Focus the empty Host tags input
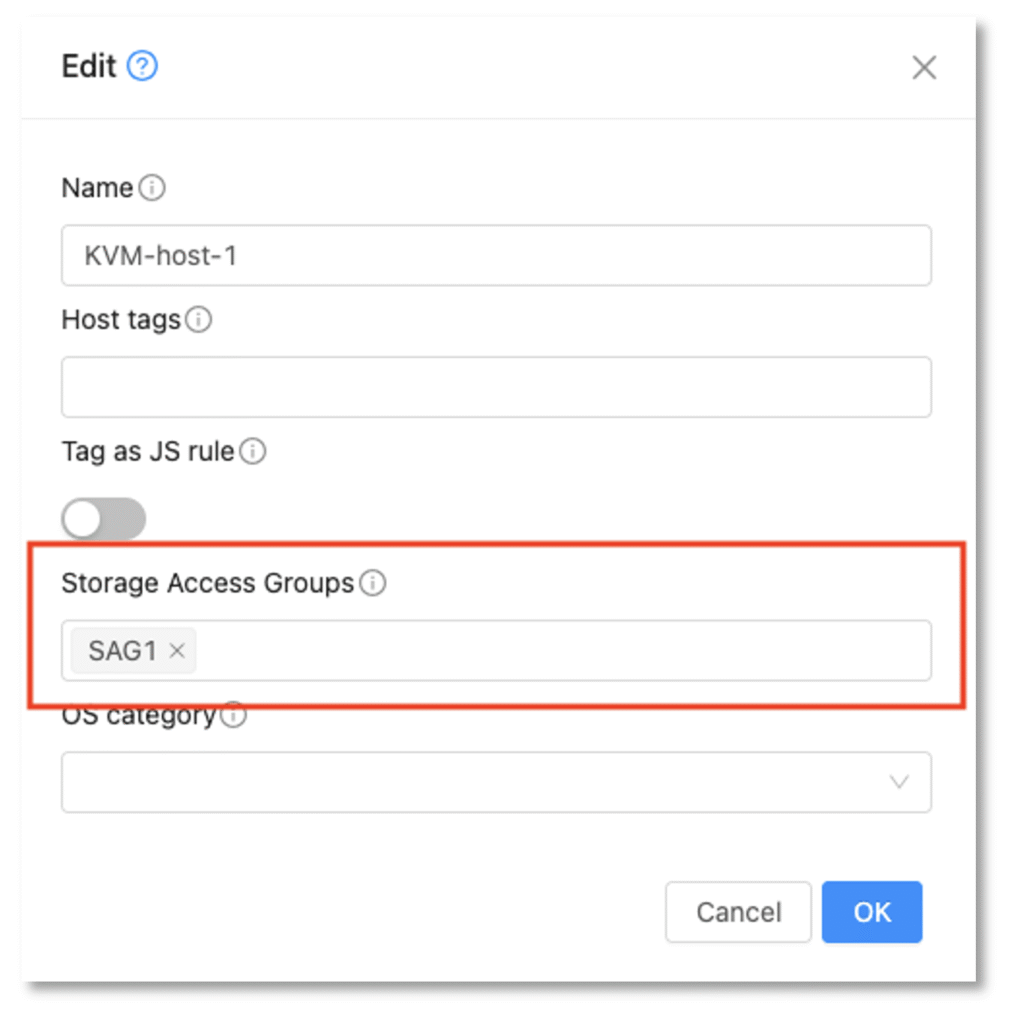 click(496, 387)
